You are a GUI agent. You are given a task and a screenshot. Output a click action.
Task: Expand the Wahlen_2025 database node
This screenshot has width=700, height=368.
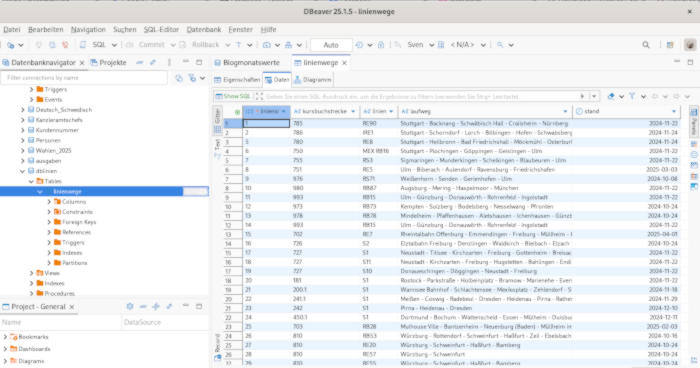coord(23,151)
